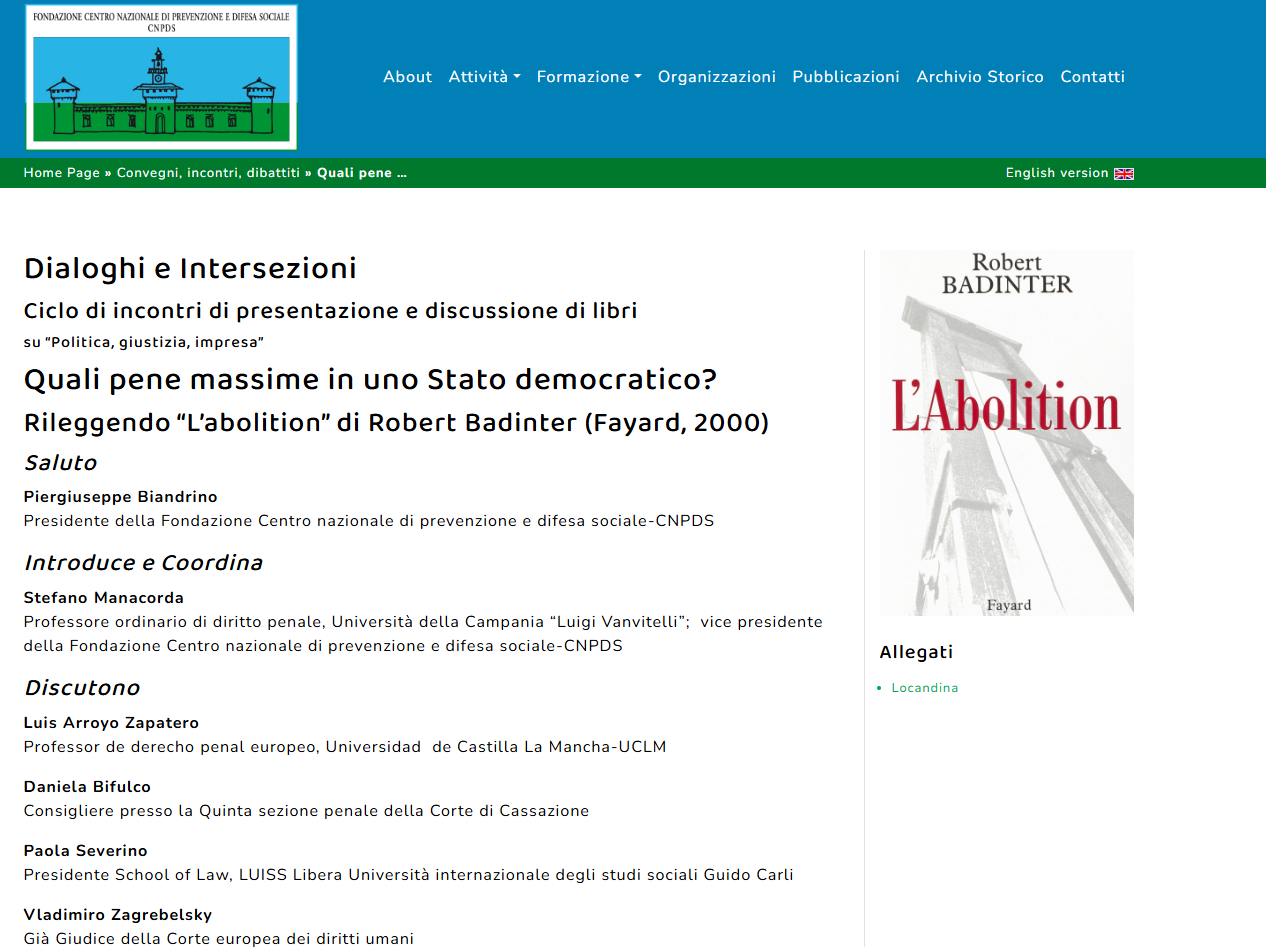Click the current page breadcrumb 'Quali pene ...'
This screenshot has height=947, width=1266.
362,173
